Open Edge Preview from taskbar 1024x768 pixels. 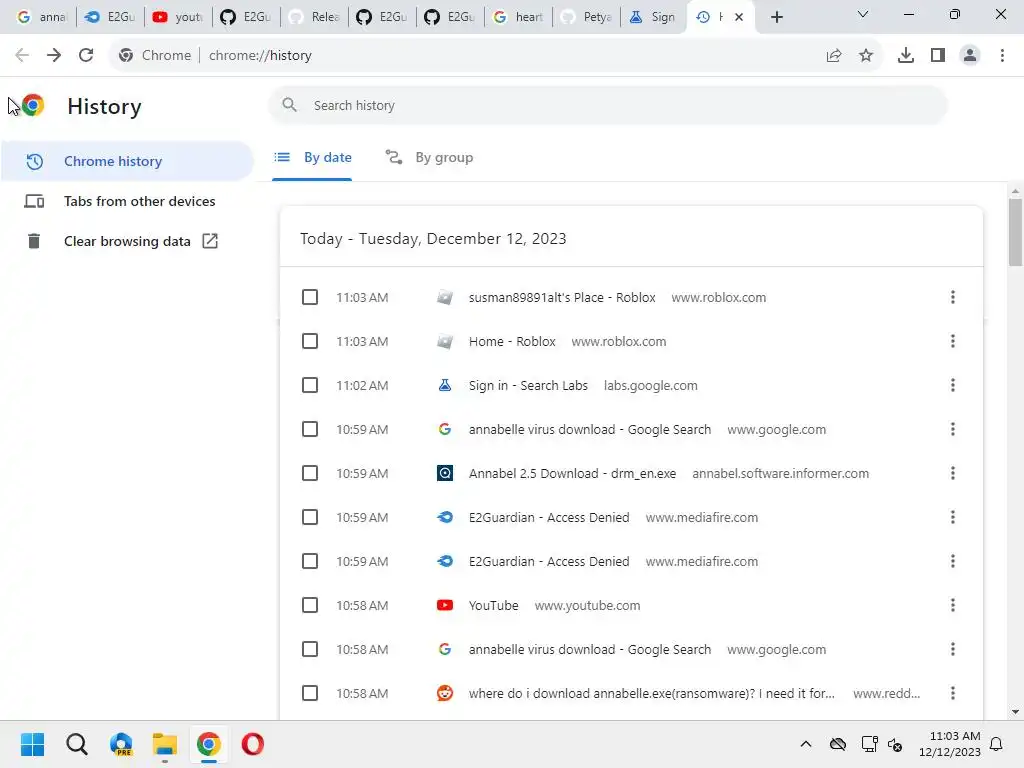point(121,744)
